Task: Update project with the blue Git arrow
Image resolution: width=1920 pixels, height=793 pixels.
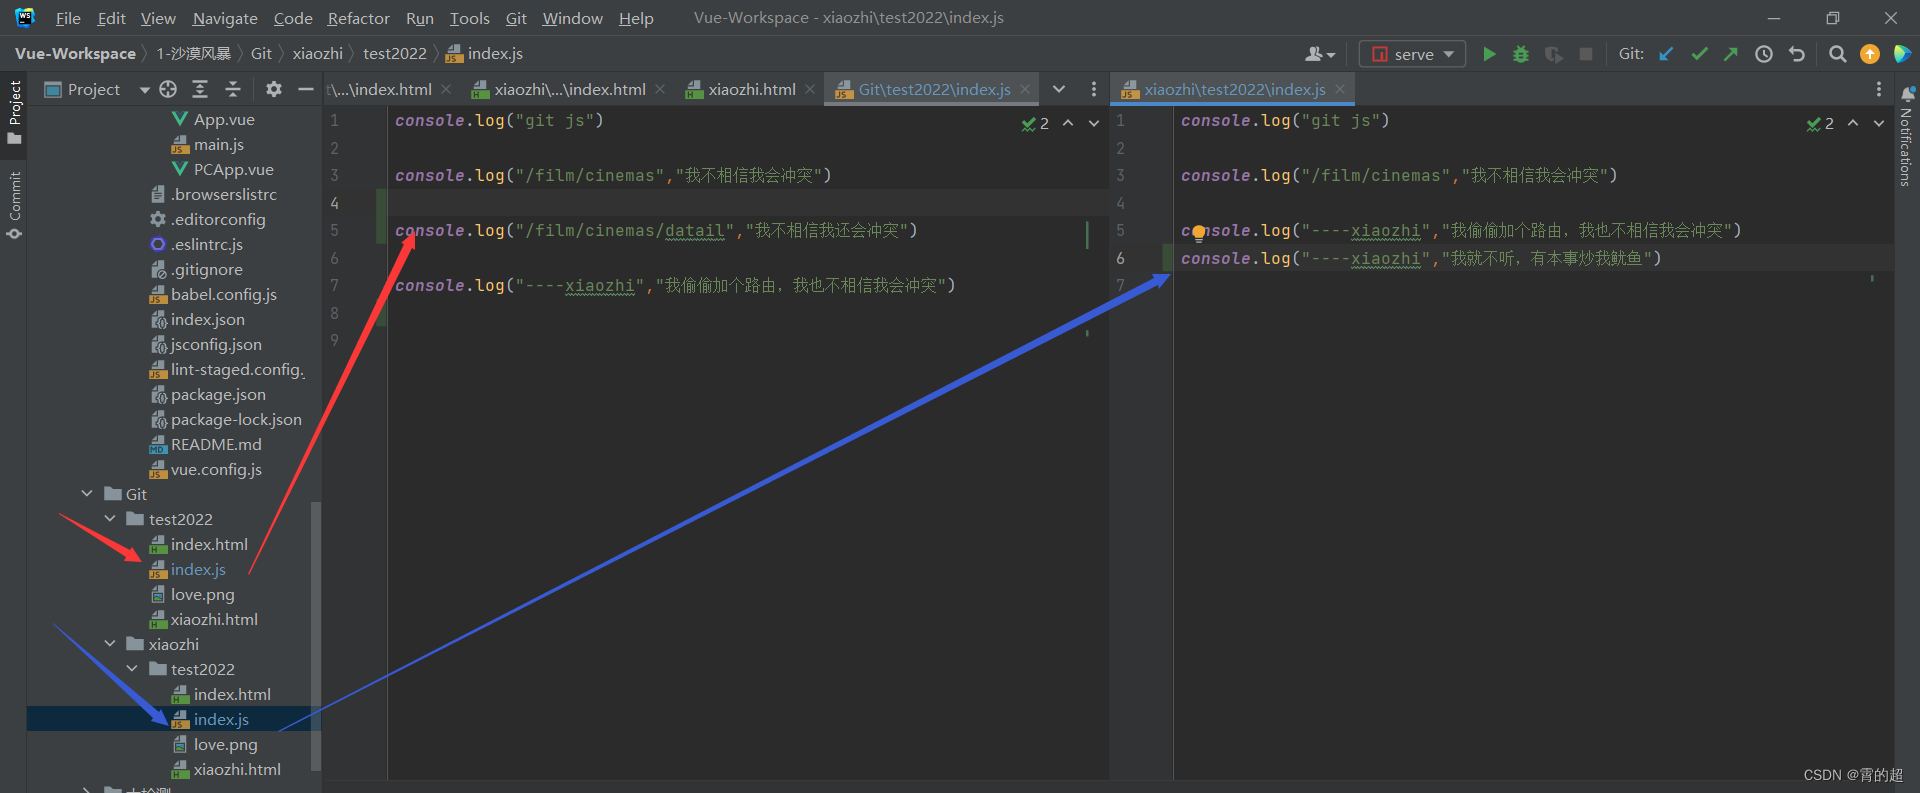Action: pos(1666,54)
